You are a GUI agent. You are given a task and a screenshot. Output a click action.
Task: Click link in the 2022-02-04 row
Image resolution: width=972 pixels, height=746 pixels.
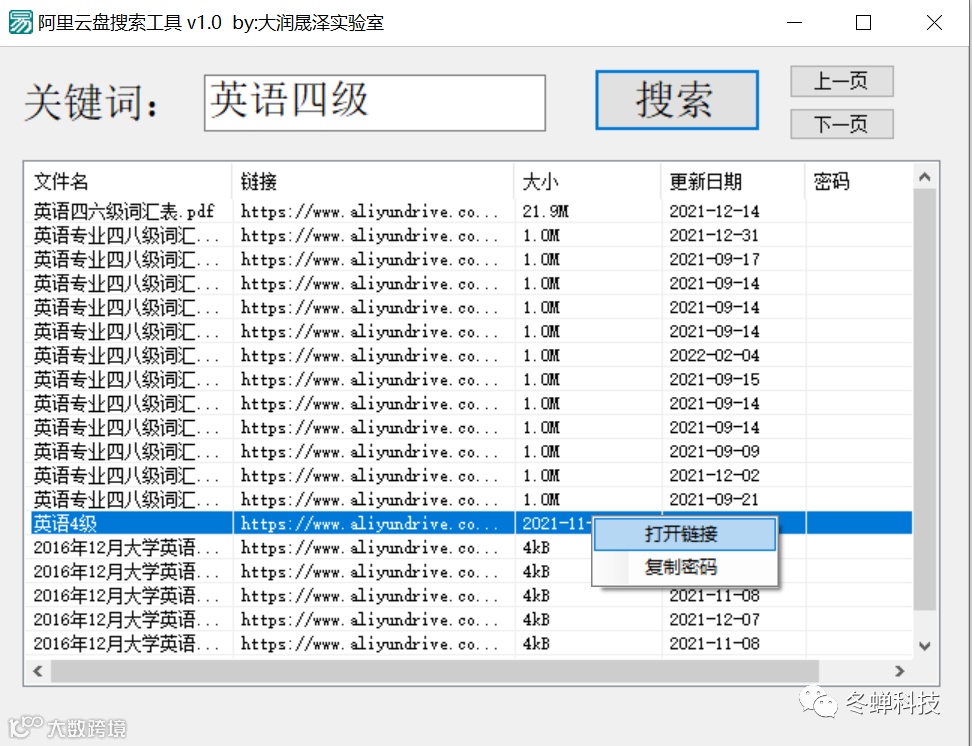(x=369, y=355)
